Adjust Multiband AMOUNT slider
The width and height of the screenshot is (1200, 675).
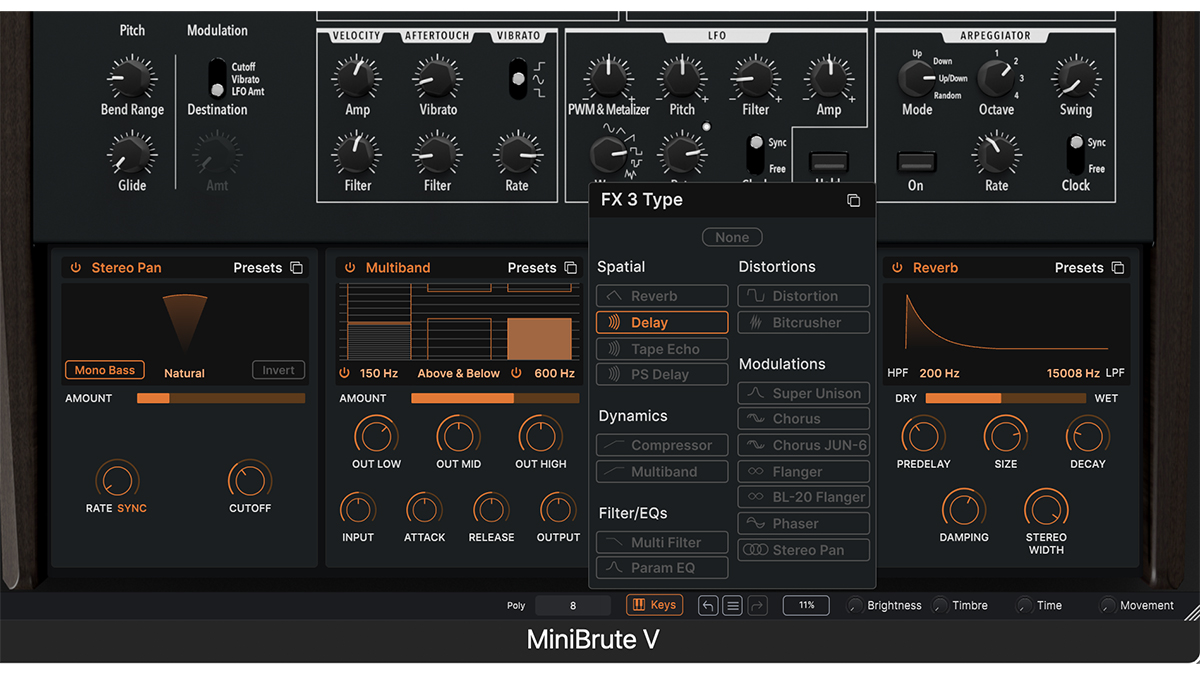pyautogui.click(x=495, y=398)
